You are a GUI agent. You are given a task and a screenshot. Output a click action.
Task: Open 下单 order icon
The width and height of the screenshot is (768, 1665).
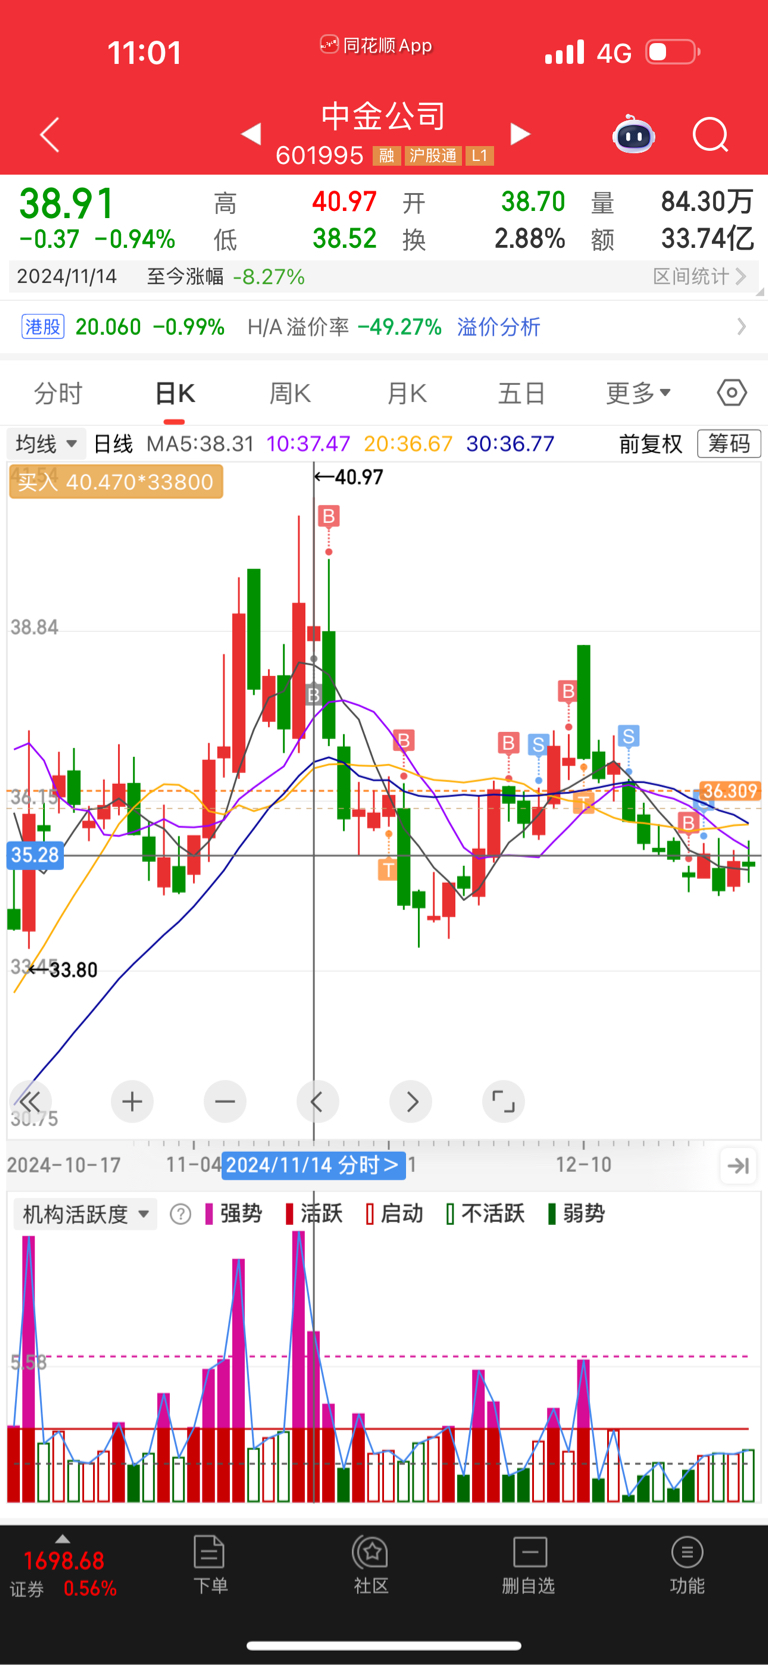(210, 1565)
